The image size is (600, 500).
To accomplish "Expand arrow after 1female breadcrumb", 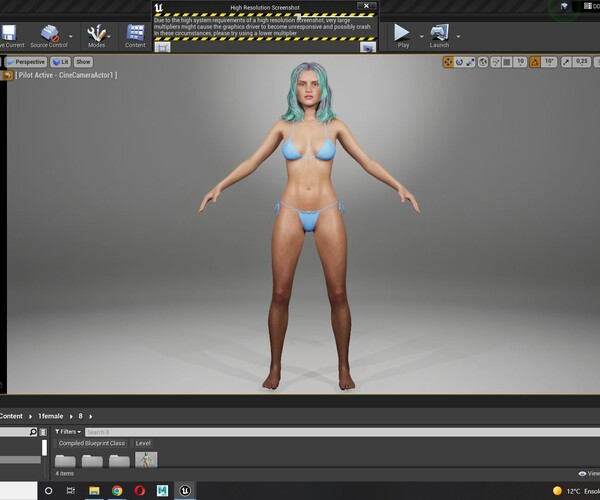I will [71, 416].
